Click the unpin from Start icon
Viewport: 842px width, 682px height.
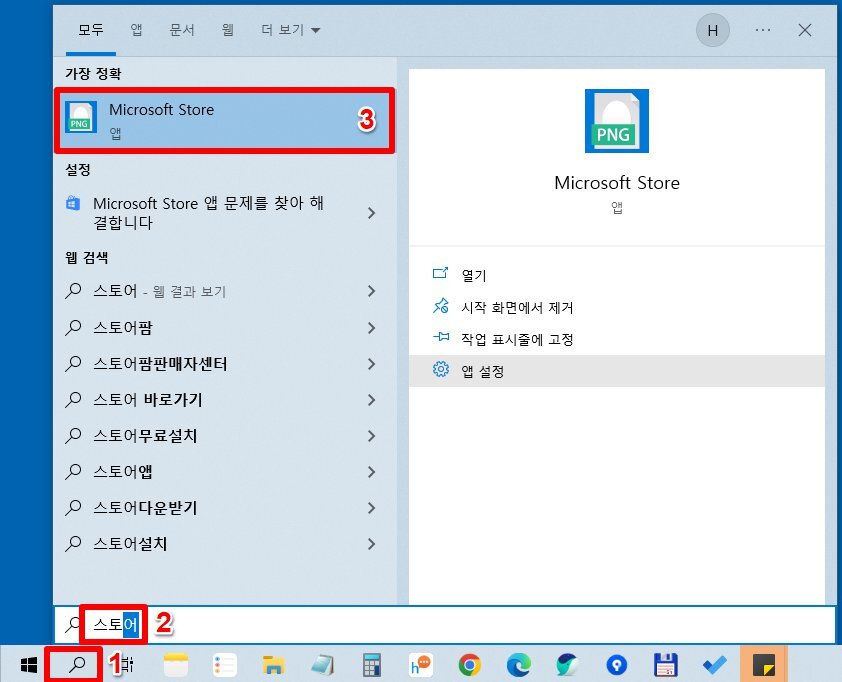[440, 306]
